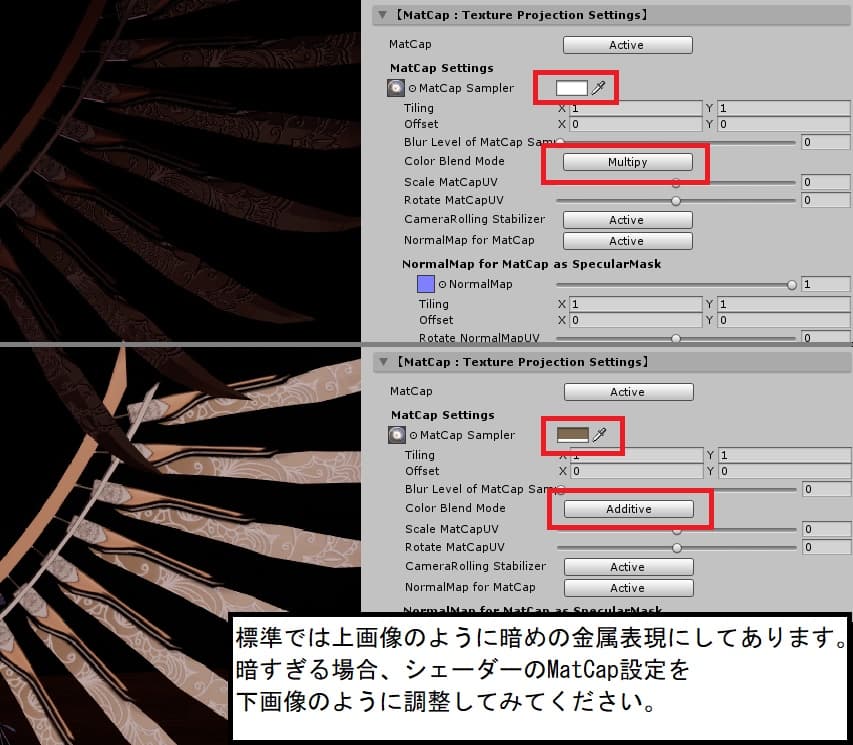Click upper MatCap Sampler Tiling X field
This screenshot has height=745, width=853.
(x=635, y=108)
